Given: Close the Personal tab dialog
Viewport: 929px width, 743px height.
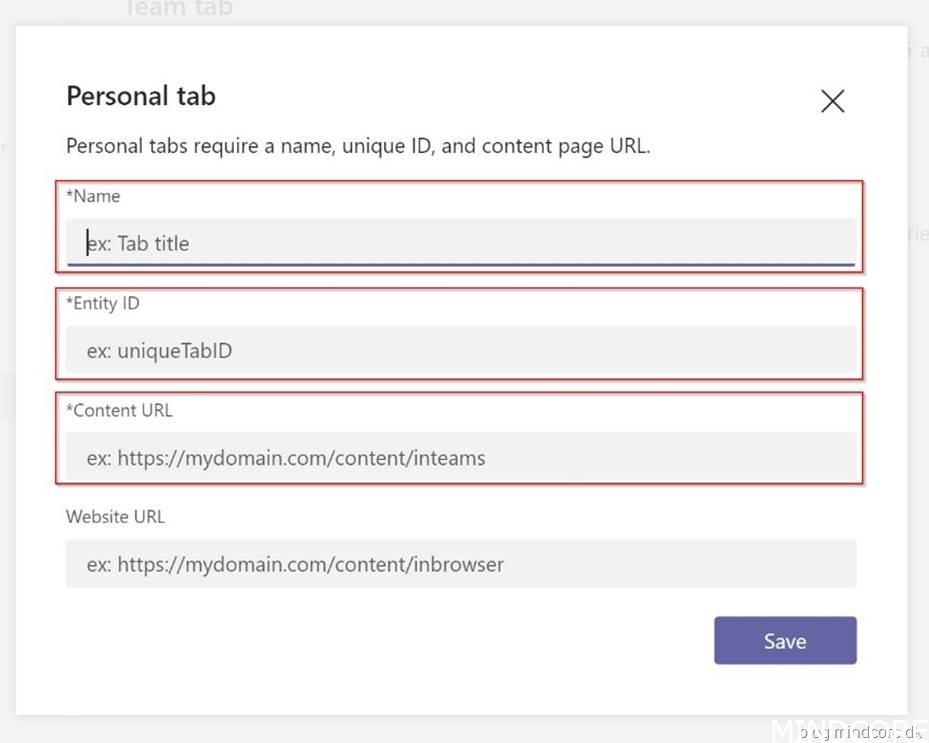Looking at the screenshot, I should point(832,100).
